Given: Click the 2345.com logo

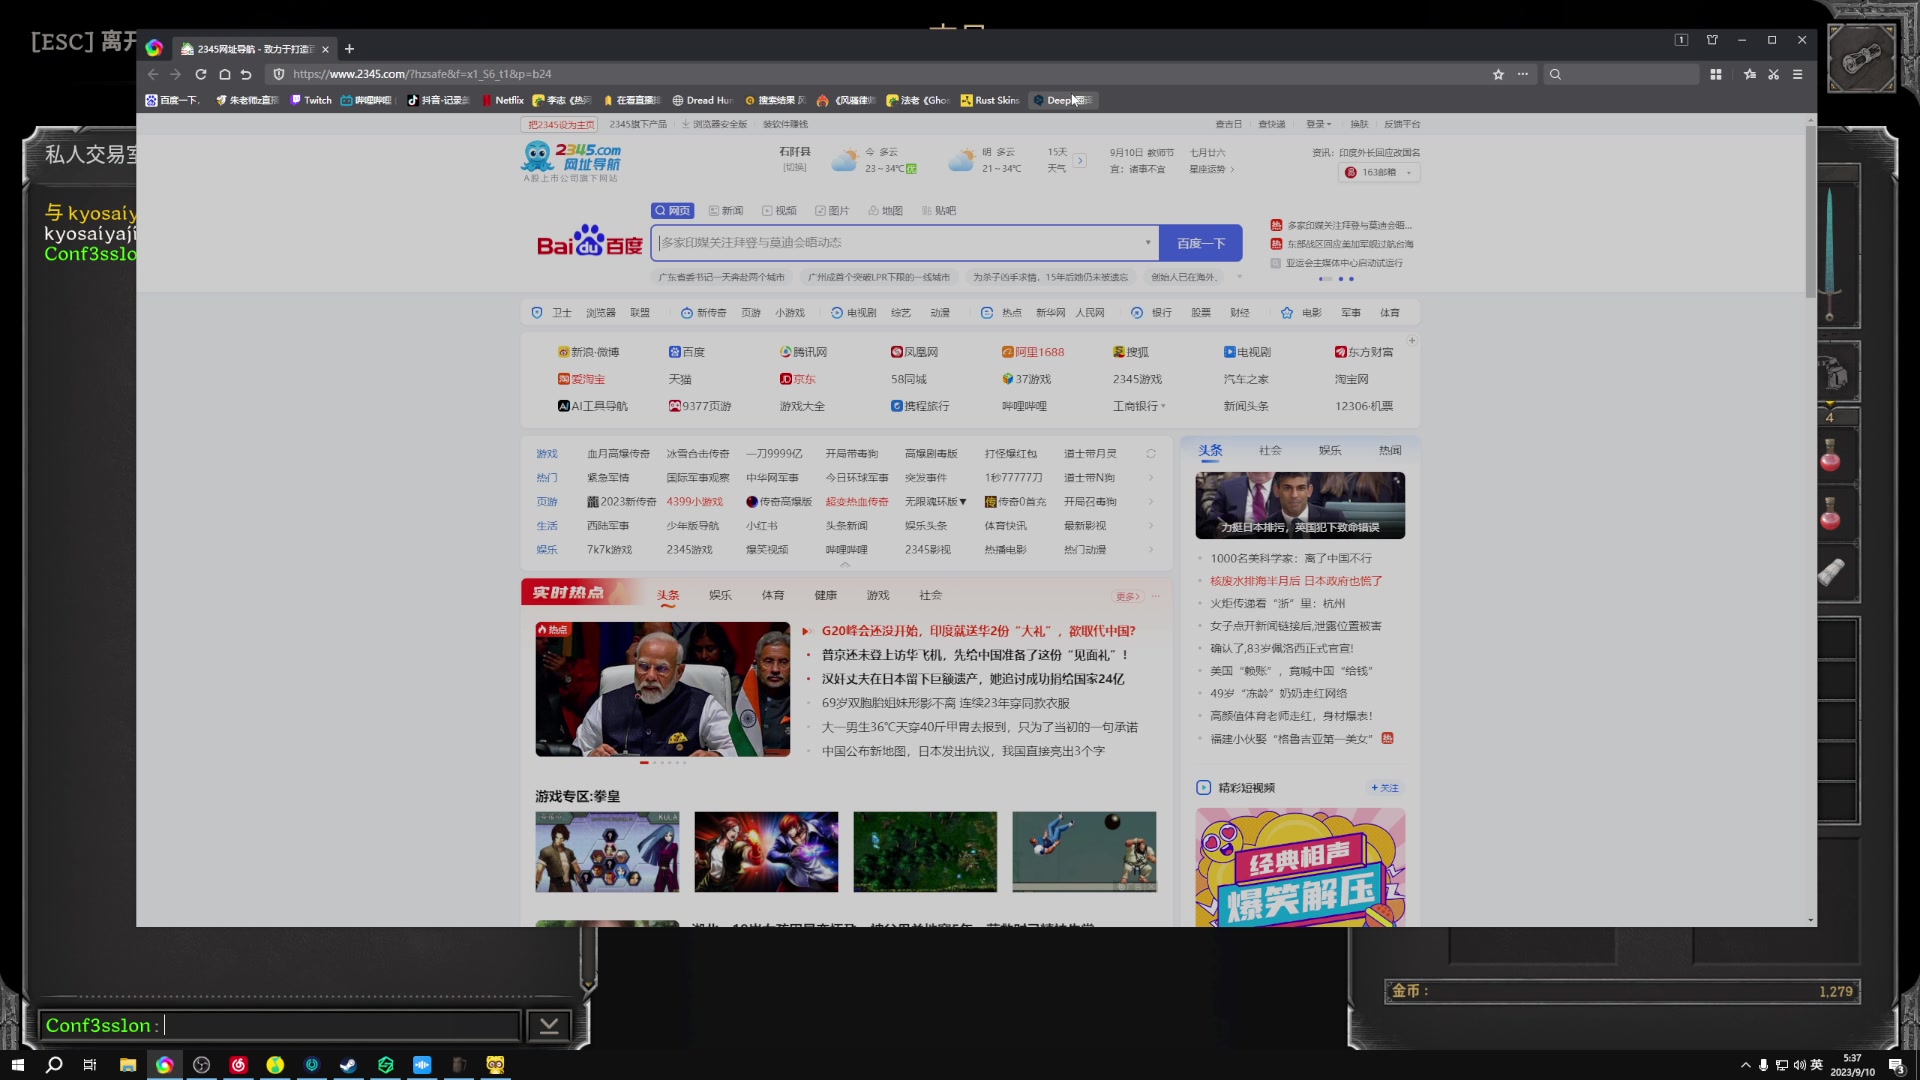Looking at the screenshot, I should 571,161.
